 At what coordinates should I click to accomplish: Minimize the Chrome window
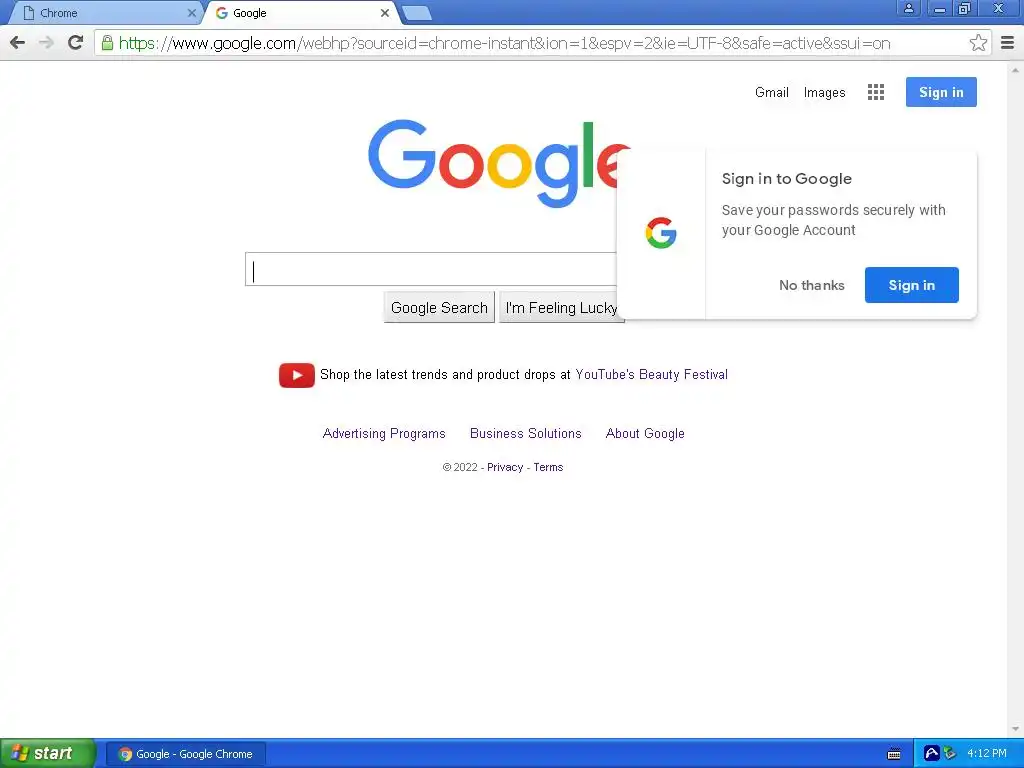tap(940, 8)
